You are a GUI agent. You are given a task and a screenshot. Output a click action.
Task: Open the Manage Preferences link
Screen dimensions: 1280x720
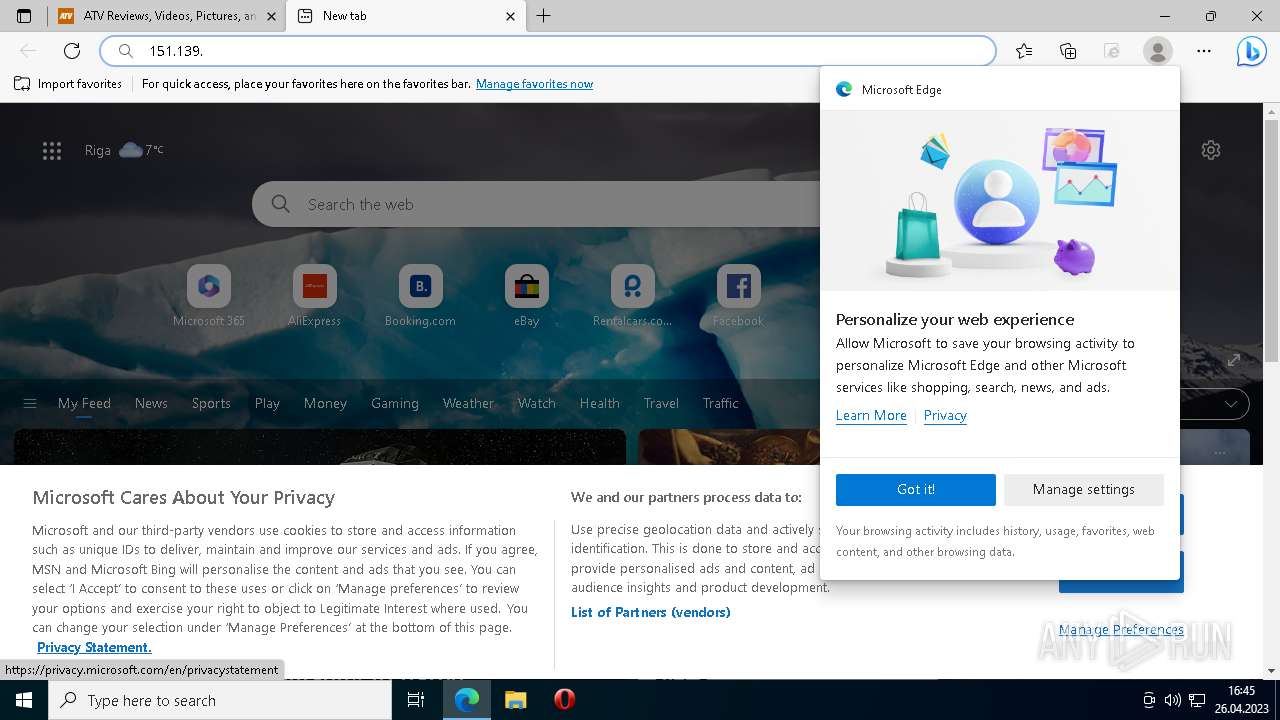tap(1121, 630)
